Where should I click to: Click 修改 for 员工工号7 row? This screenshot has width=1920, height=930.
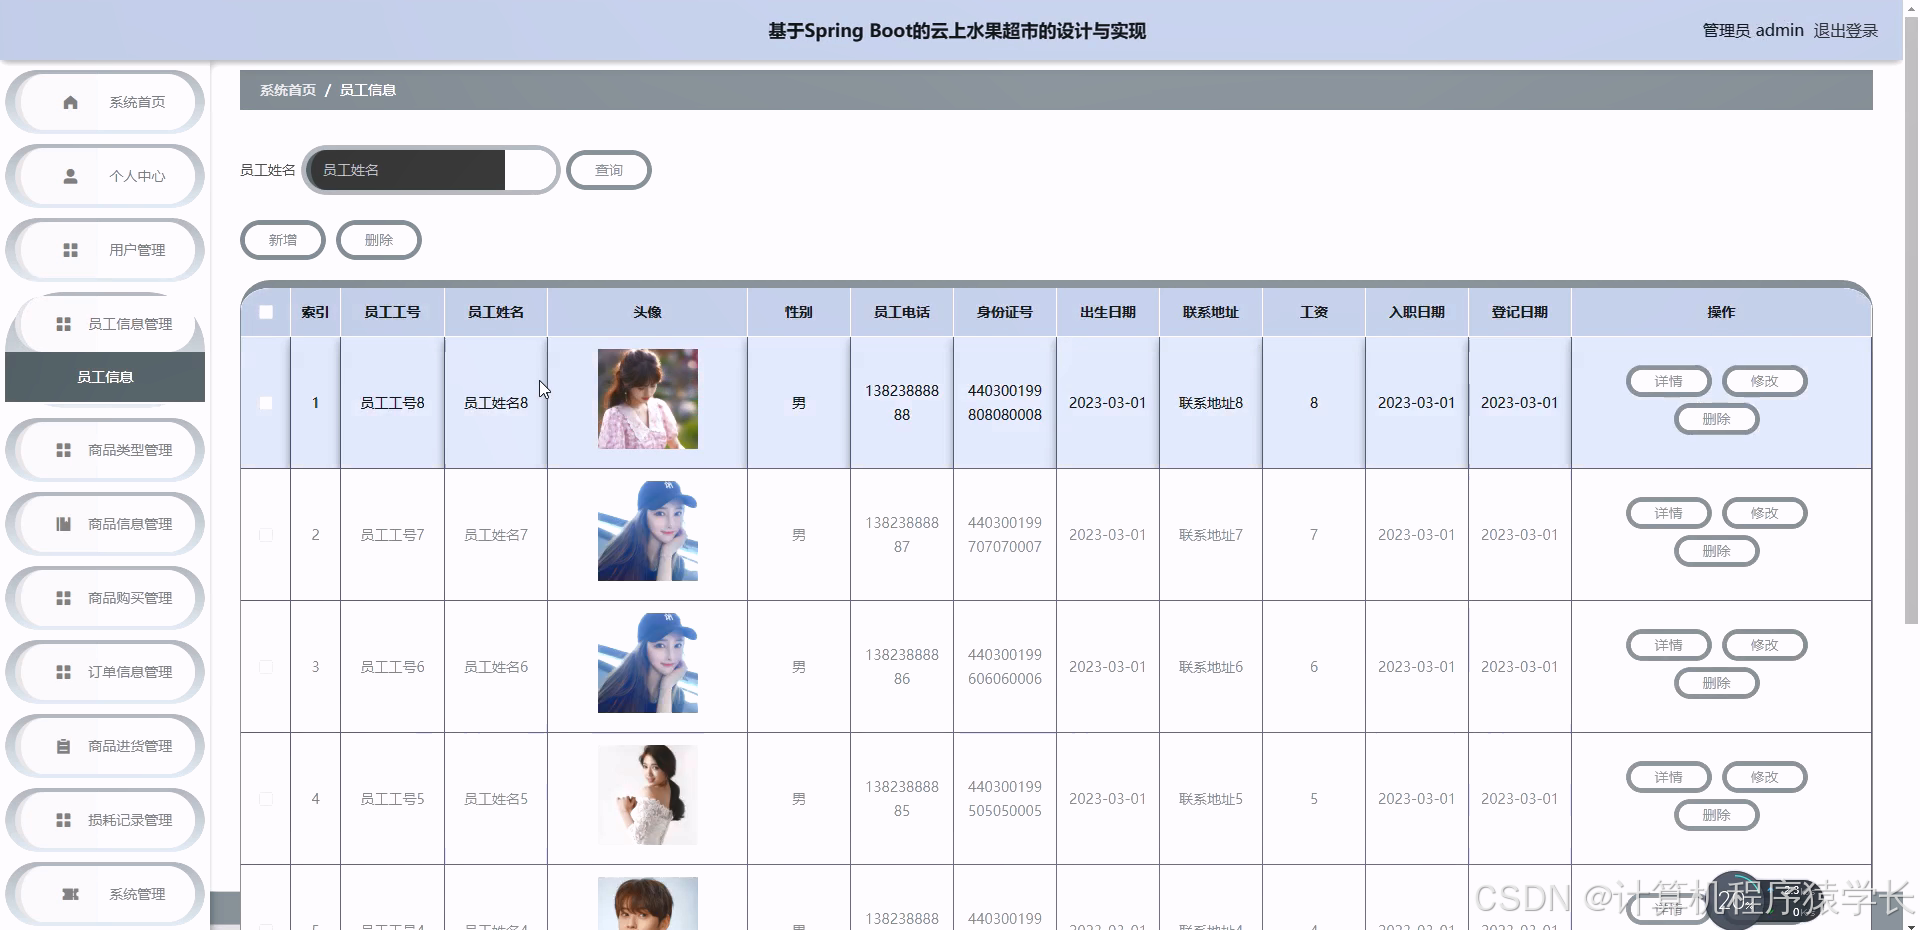click(x=1764, y=513)
